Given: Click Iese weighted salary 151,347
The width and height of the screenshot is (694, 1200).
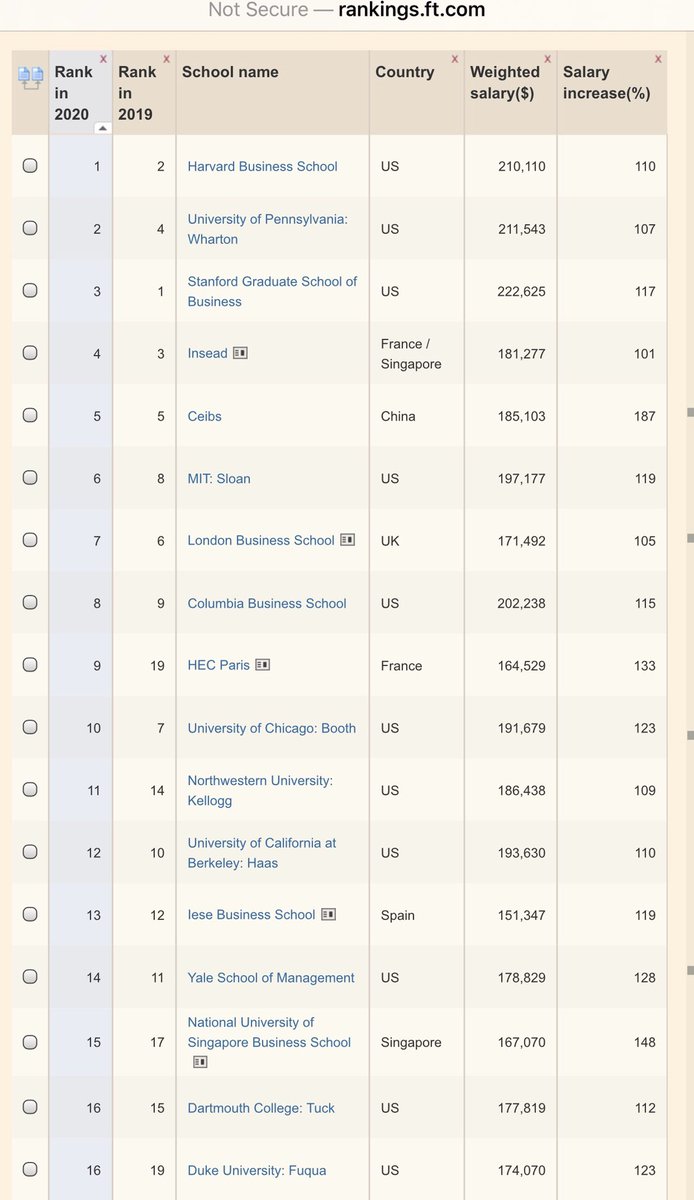Looking at the screenshot, I should (x=522, y=915).
